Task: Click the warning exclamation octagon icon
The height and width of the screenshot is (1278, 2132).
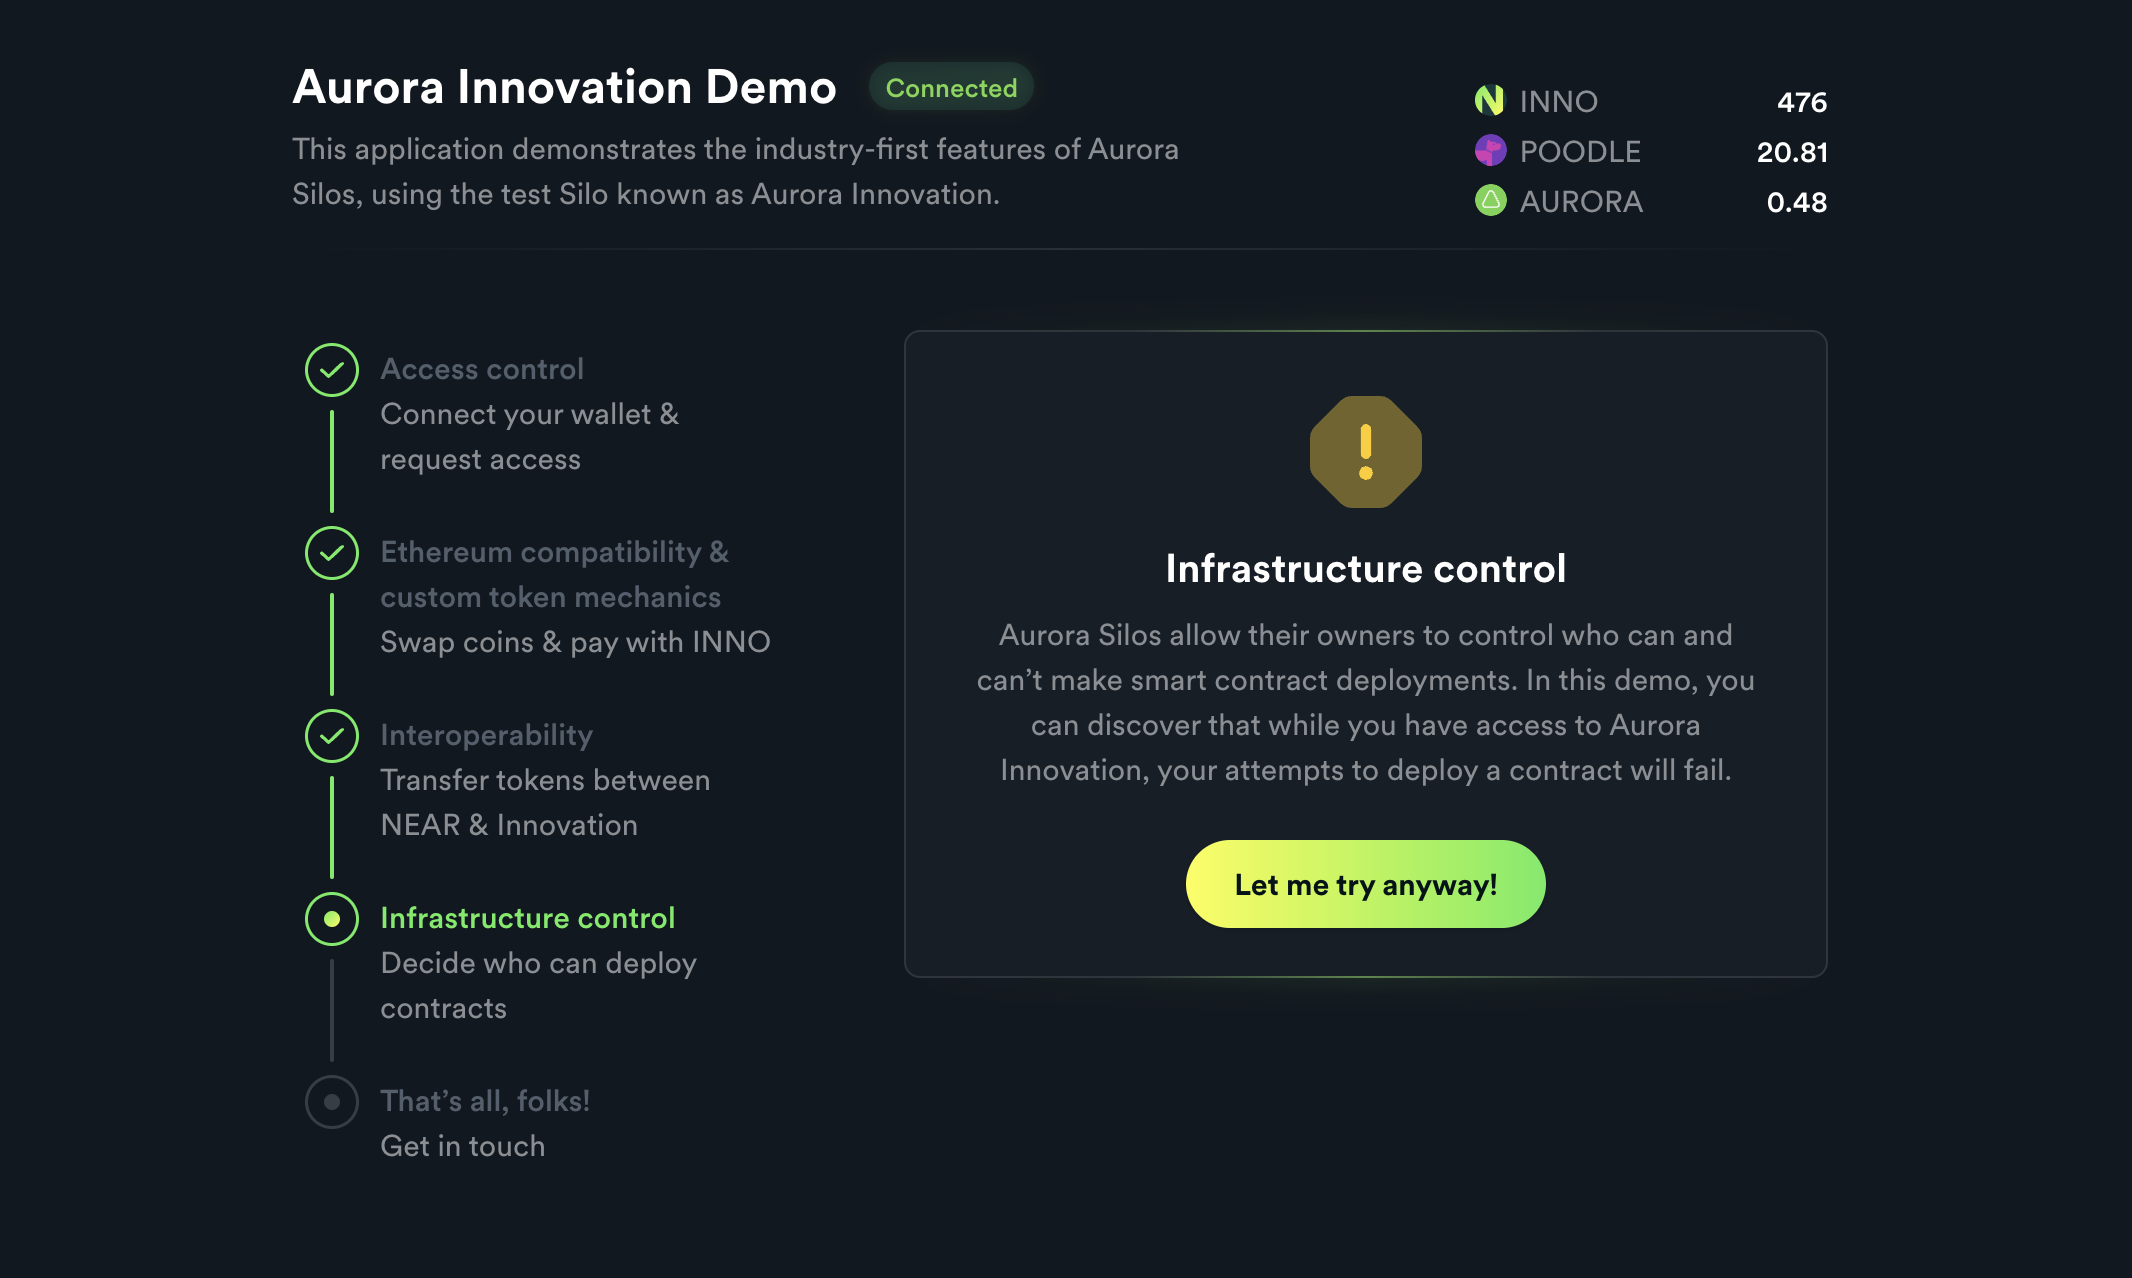Action: tap(1366, 452)
